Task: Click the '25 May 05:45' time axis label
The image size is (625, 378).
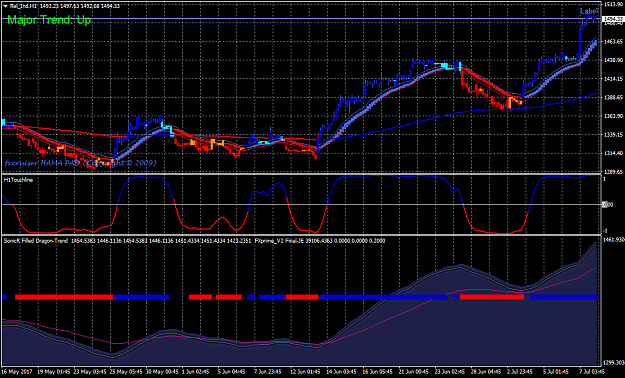Action: click(126, 372)
